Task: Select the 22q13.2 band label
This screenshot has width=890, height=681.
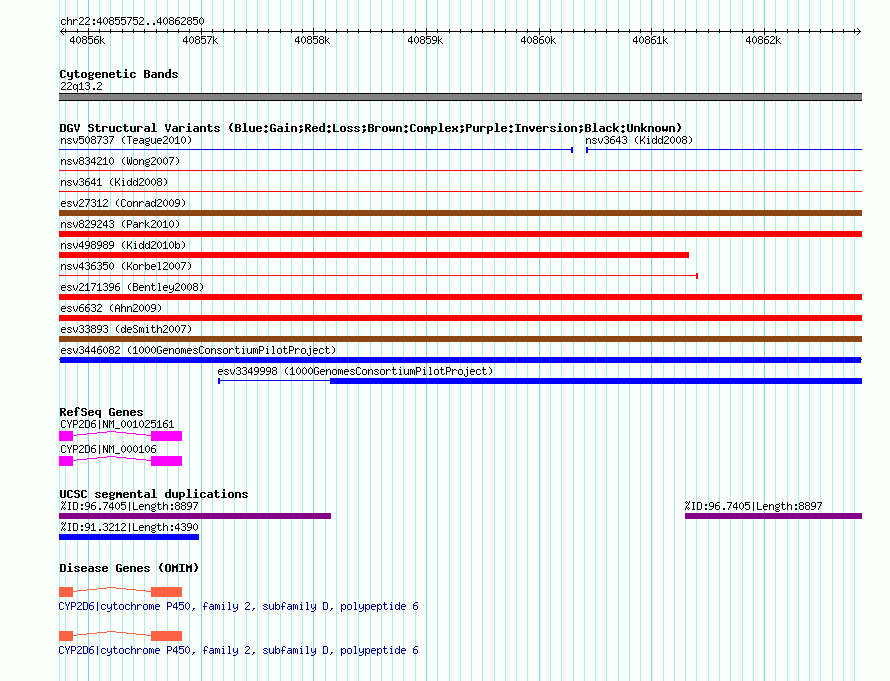Action: pos(81,86)
